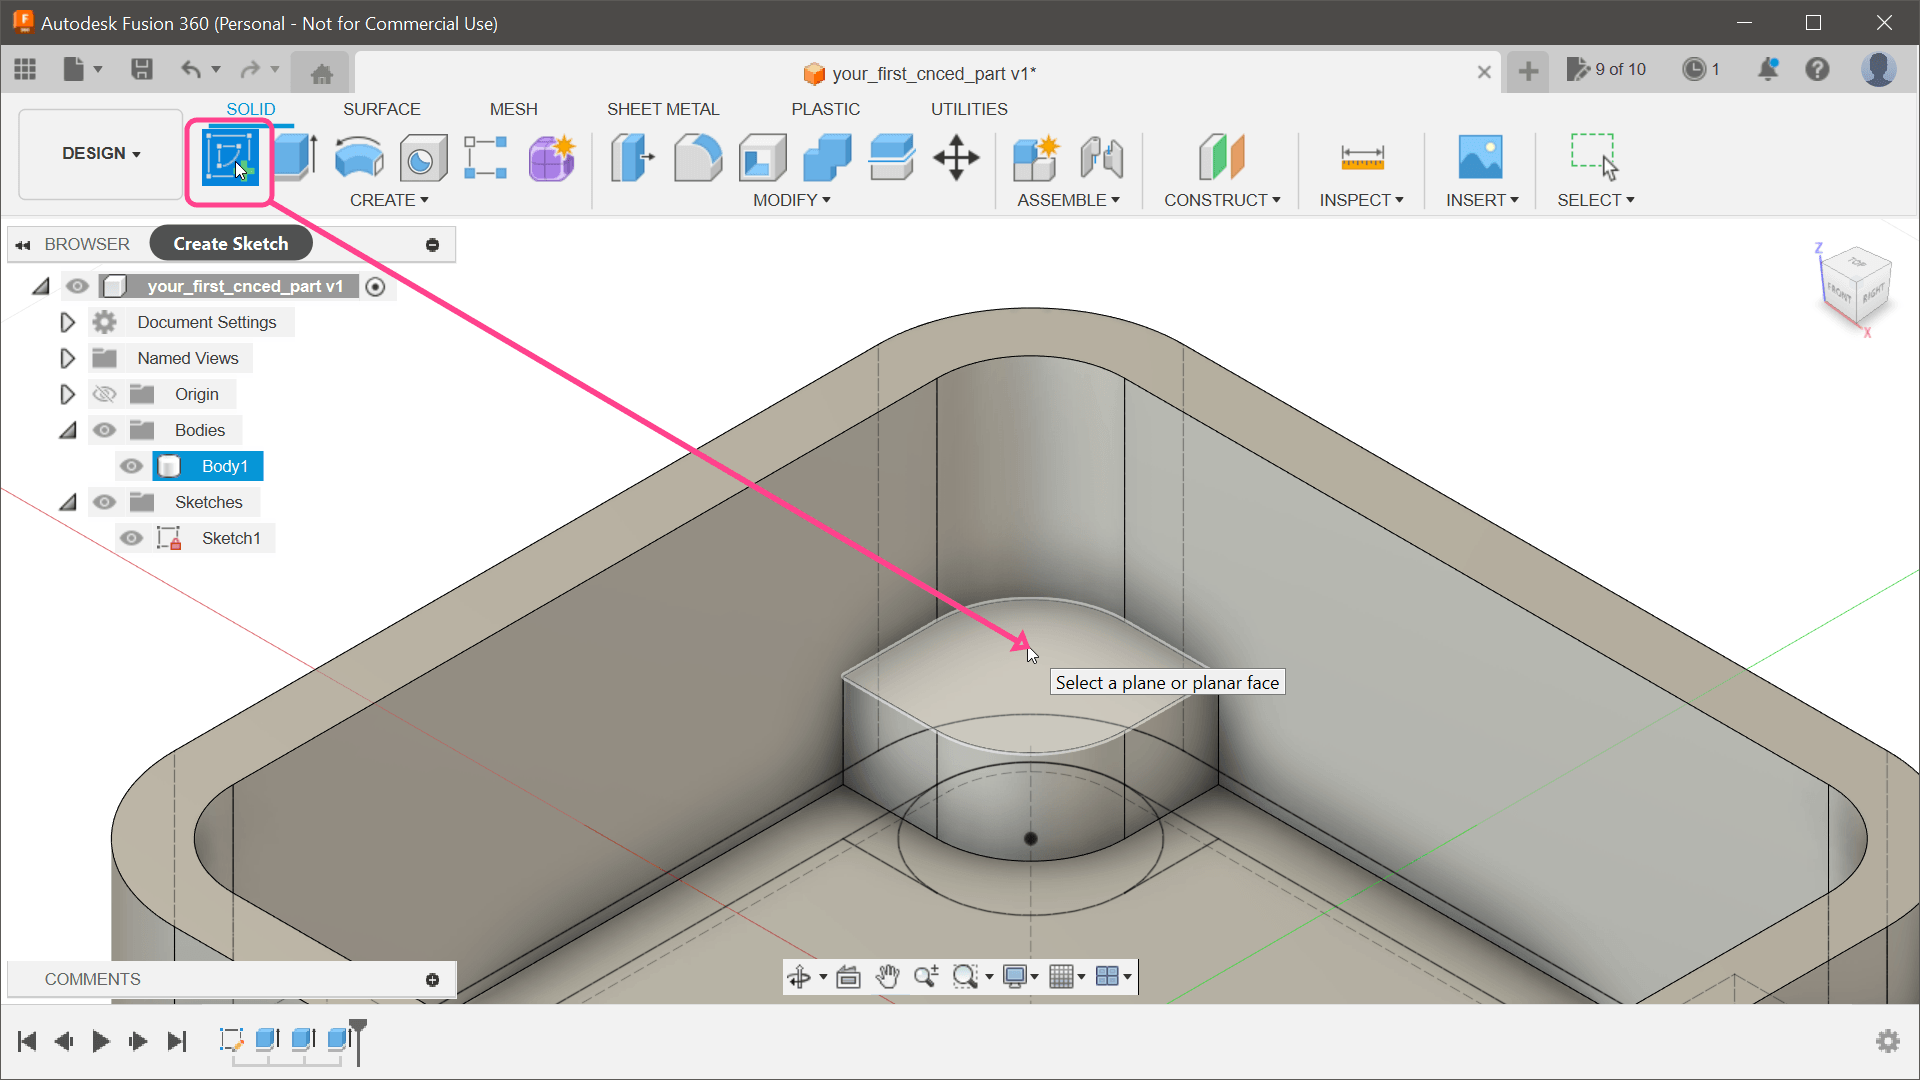Expand Document Settings node
The image size is (1920, 1080).
[x=67, y=322]
